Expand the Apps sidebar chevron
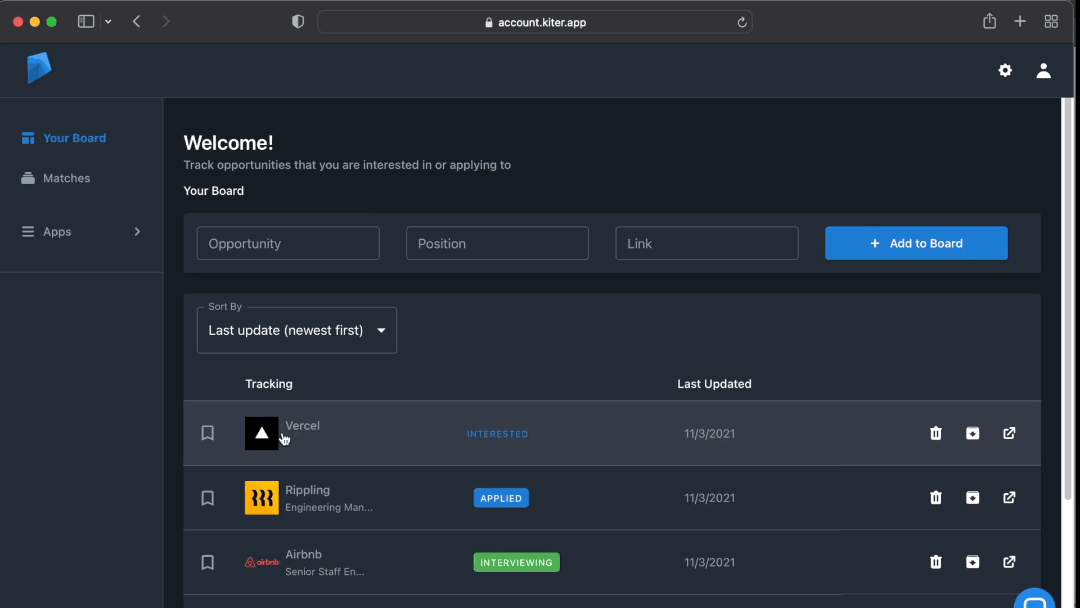Image resolution: width=1080 pixels, height=608 pixels. pos(137,231)
